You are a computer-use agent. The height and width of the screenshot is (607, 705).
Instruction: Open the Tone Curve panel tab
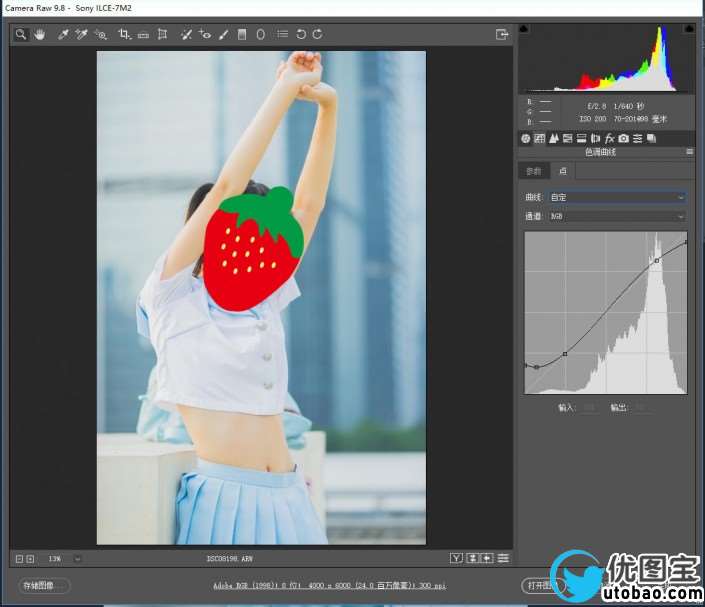point(540,138)
